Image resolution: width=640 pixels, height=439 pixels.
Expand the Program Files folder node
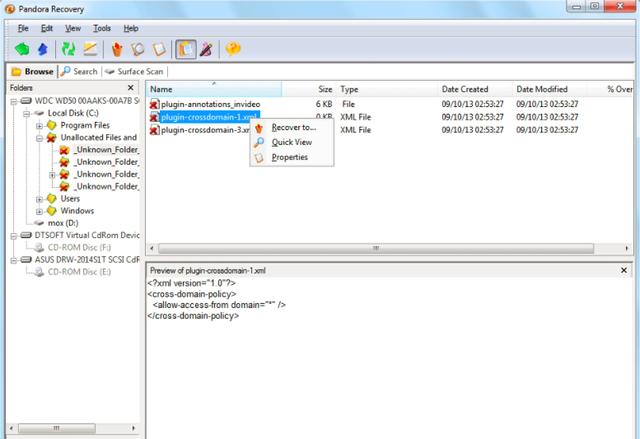[39, 126]
